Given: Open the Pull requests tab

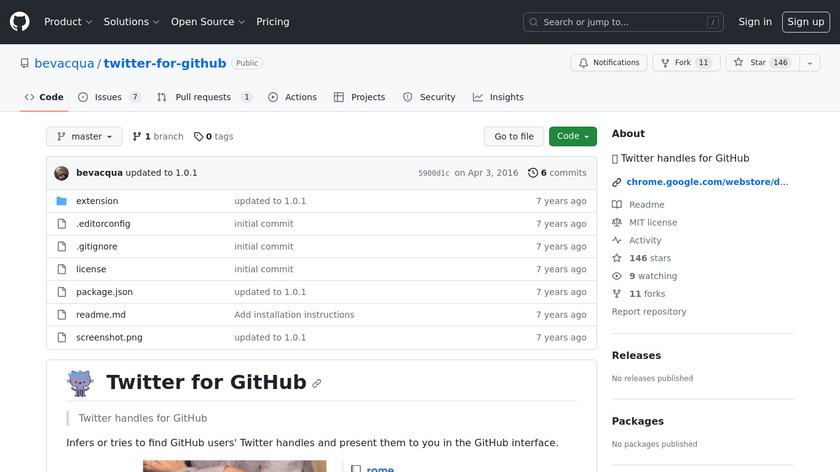Looking at the screenshot, I should pos(204,97).
